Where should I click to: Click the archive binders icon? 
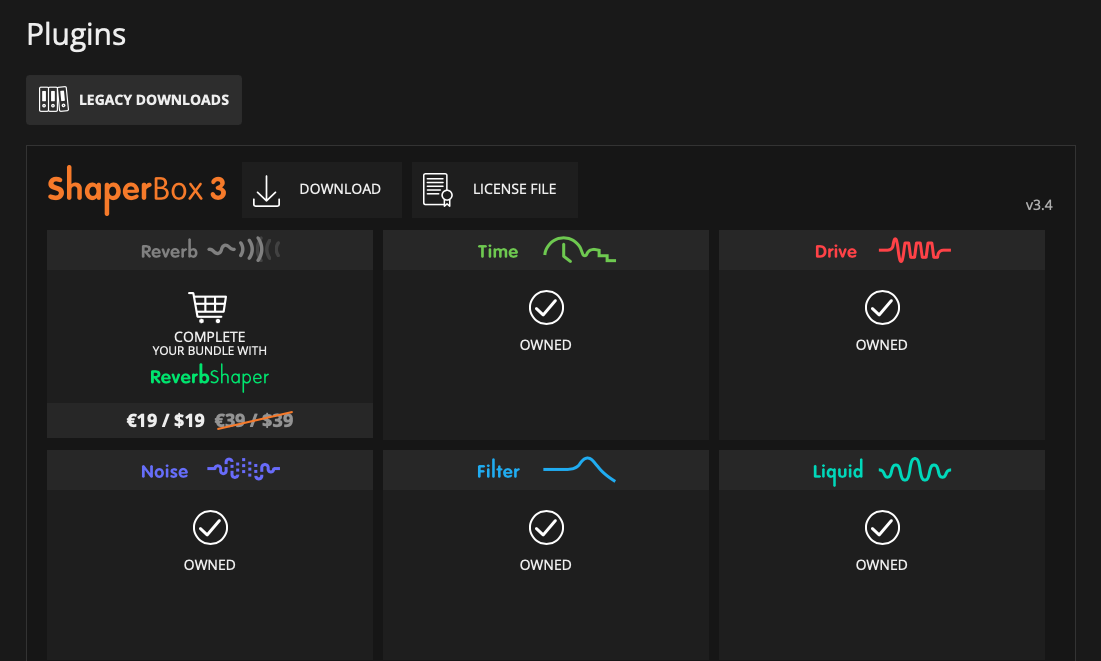point(53,99)
